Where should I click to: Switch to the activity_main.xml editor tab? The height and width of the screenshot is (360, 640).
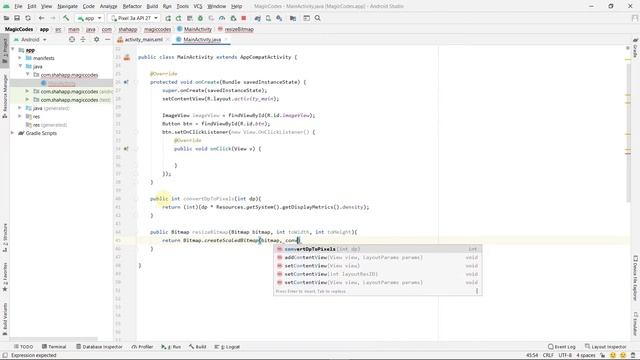pyautogui.click(x=143, y=40)
